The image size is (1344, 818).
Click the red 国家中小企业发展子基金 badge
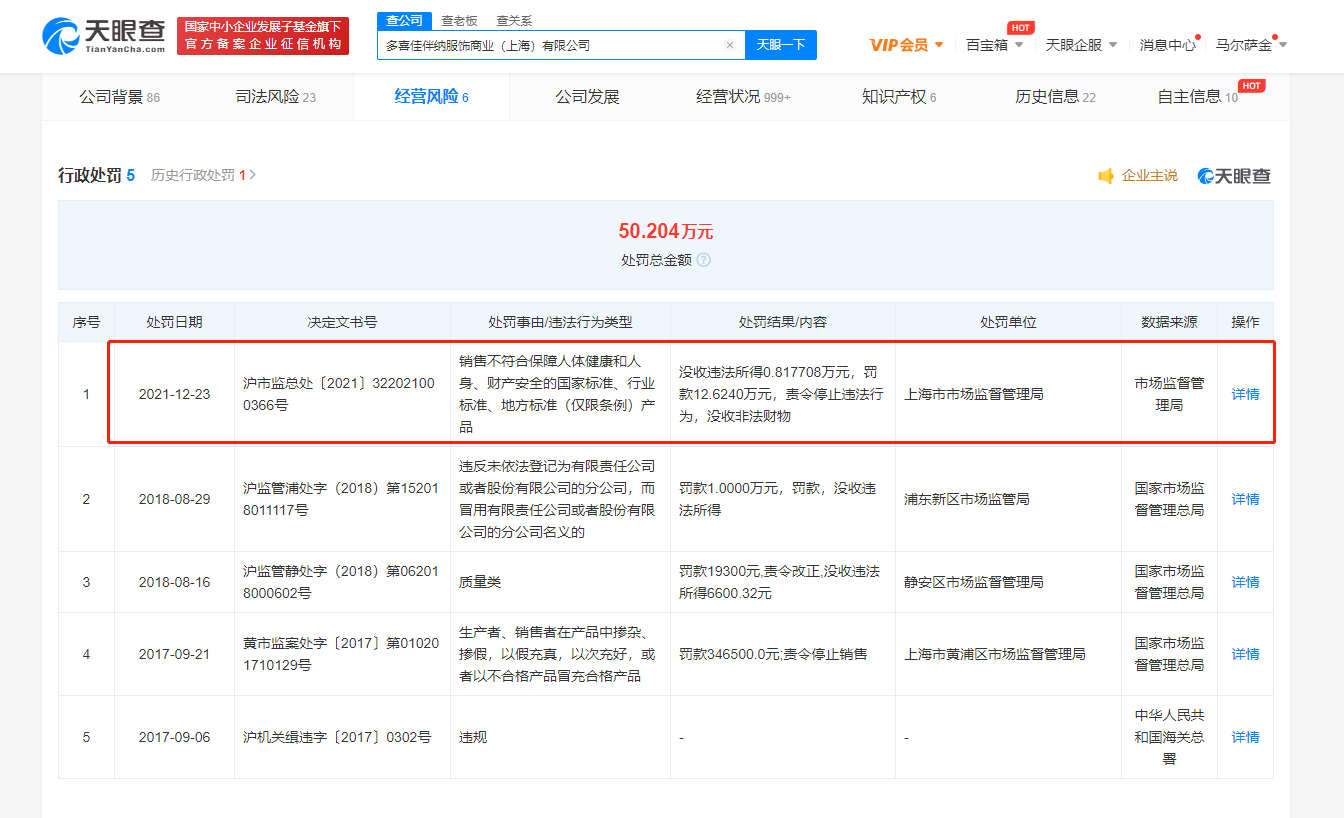point(263,36)
